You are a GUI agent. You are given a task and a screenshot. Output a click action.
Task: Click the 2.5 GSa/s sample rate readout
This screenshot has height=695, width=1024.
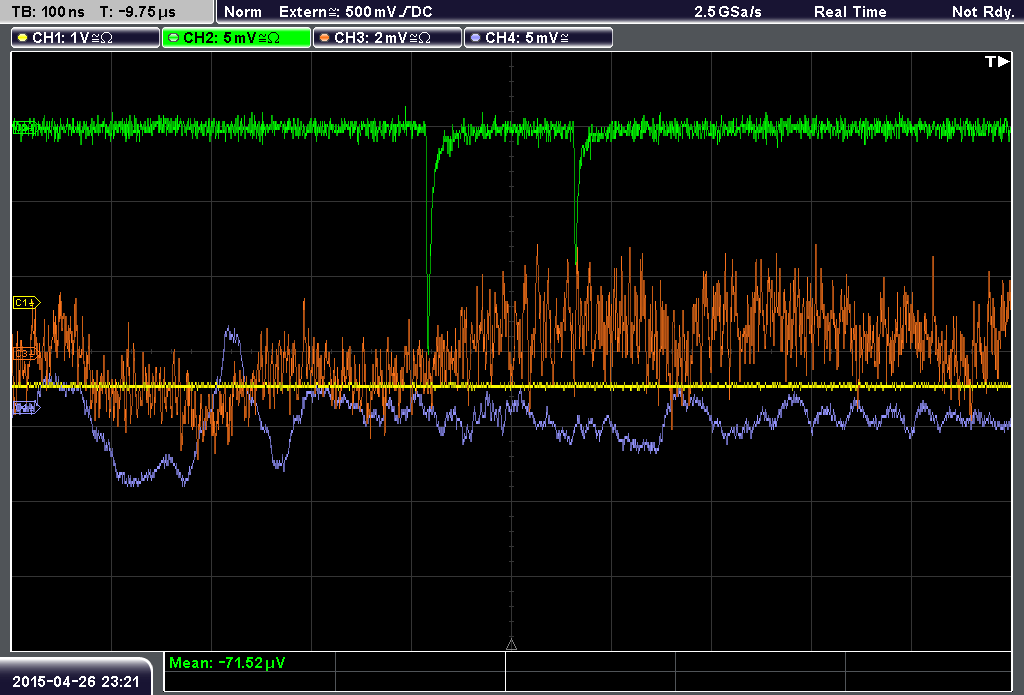pos(728,12)
